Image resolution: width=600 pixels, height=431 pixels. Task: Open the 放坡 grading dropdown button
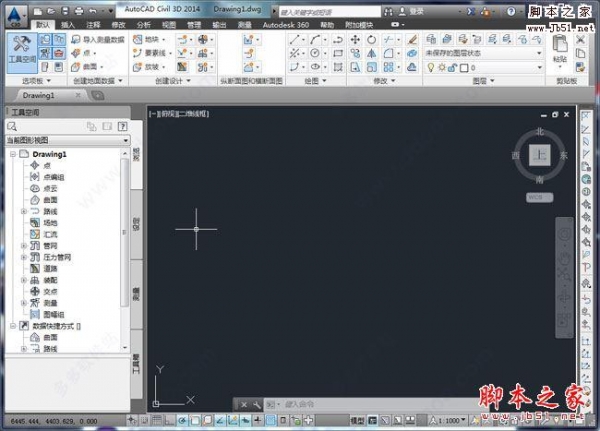(x=150, y=67)
